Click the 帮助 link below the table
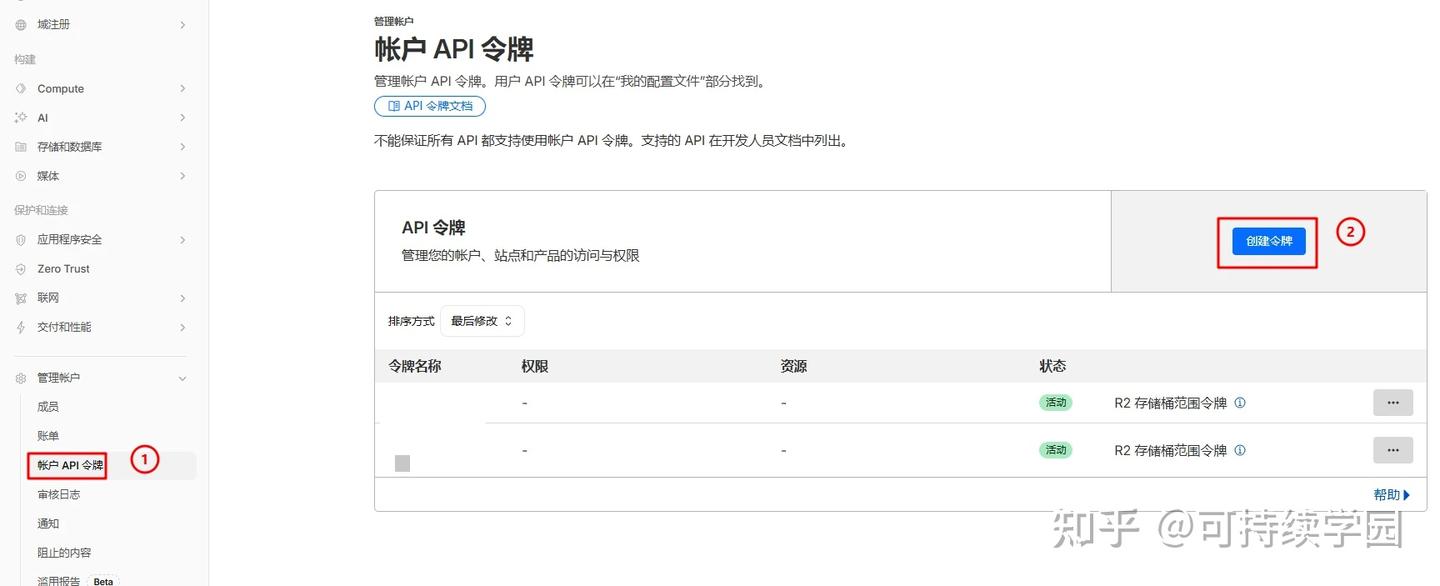This screenshot has height=586, width=1440. point(1392,494)
